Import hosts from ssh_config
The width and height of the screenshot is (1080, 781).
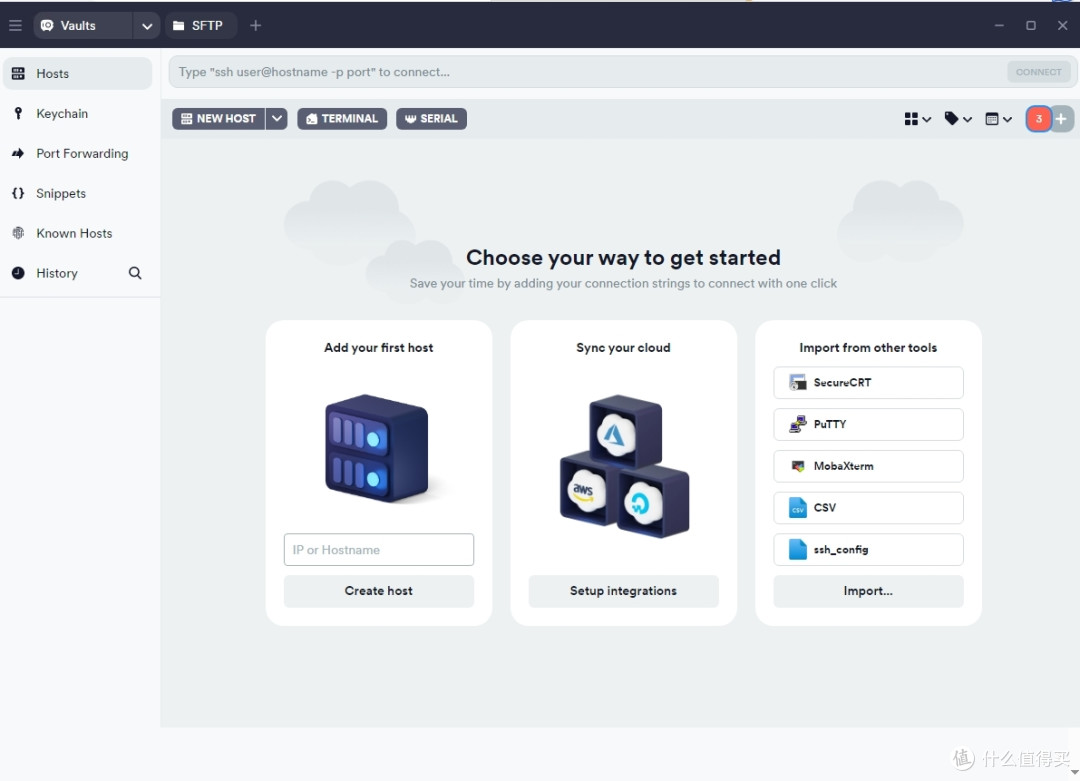[869, 550]
